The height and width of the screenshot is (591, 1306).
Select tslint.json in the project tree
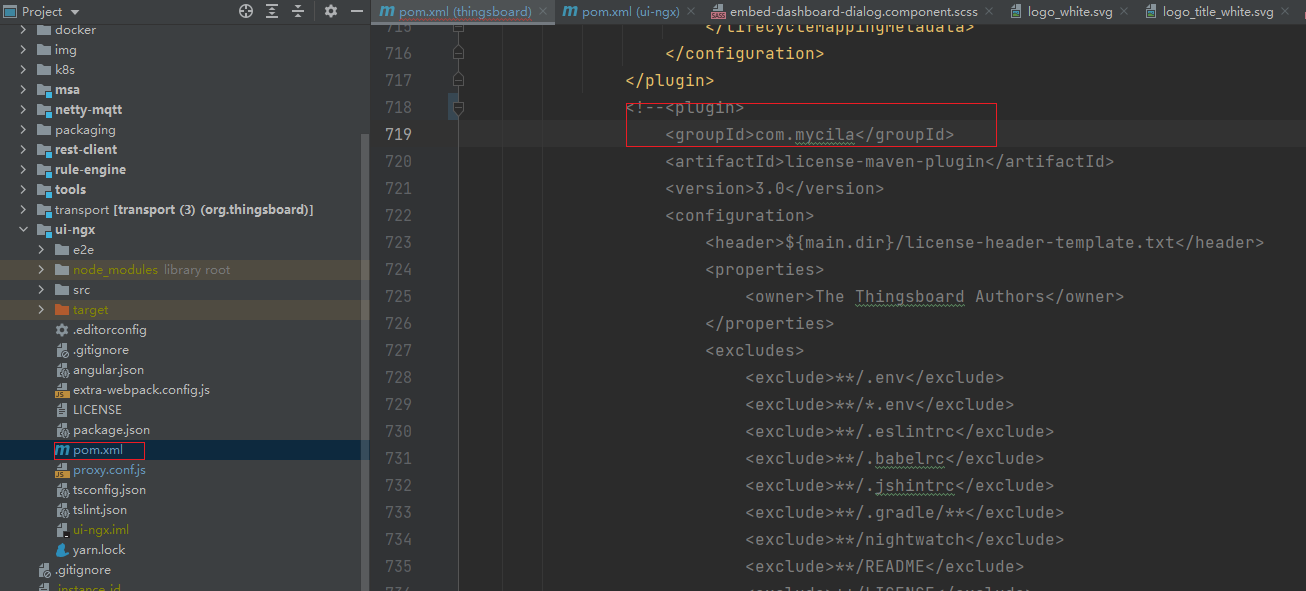(100, 510)
